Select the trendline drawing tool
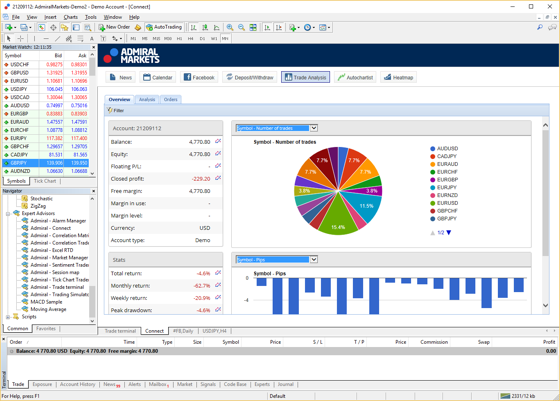The image size is (560, 401). point(57,38)
